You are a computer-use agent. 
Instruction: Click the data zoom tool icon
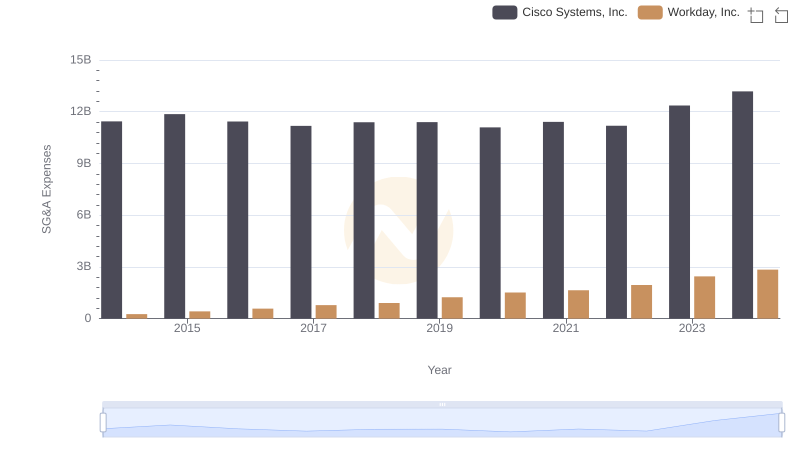pos(756,15)
